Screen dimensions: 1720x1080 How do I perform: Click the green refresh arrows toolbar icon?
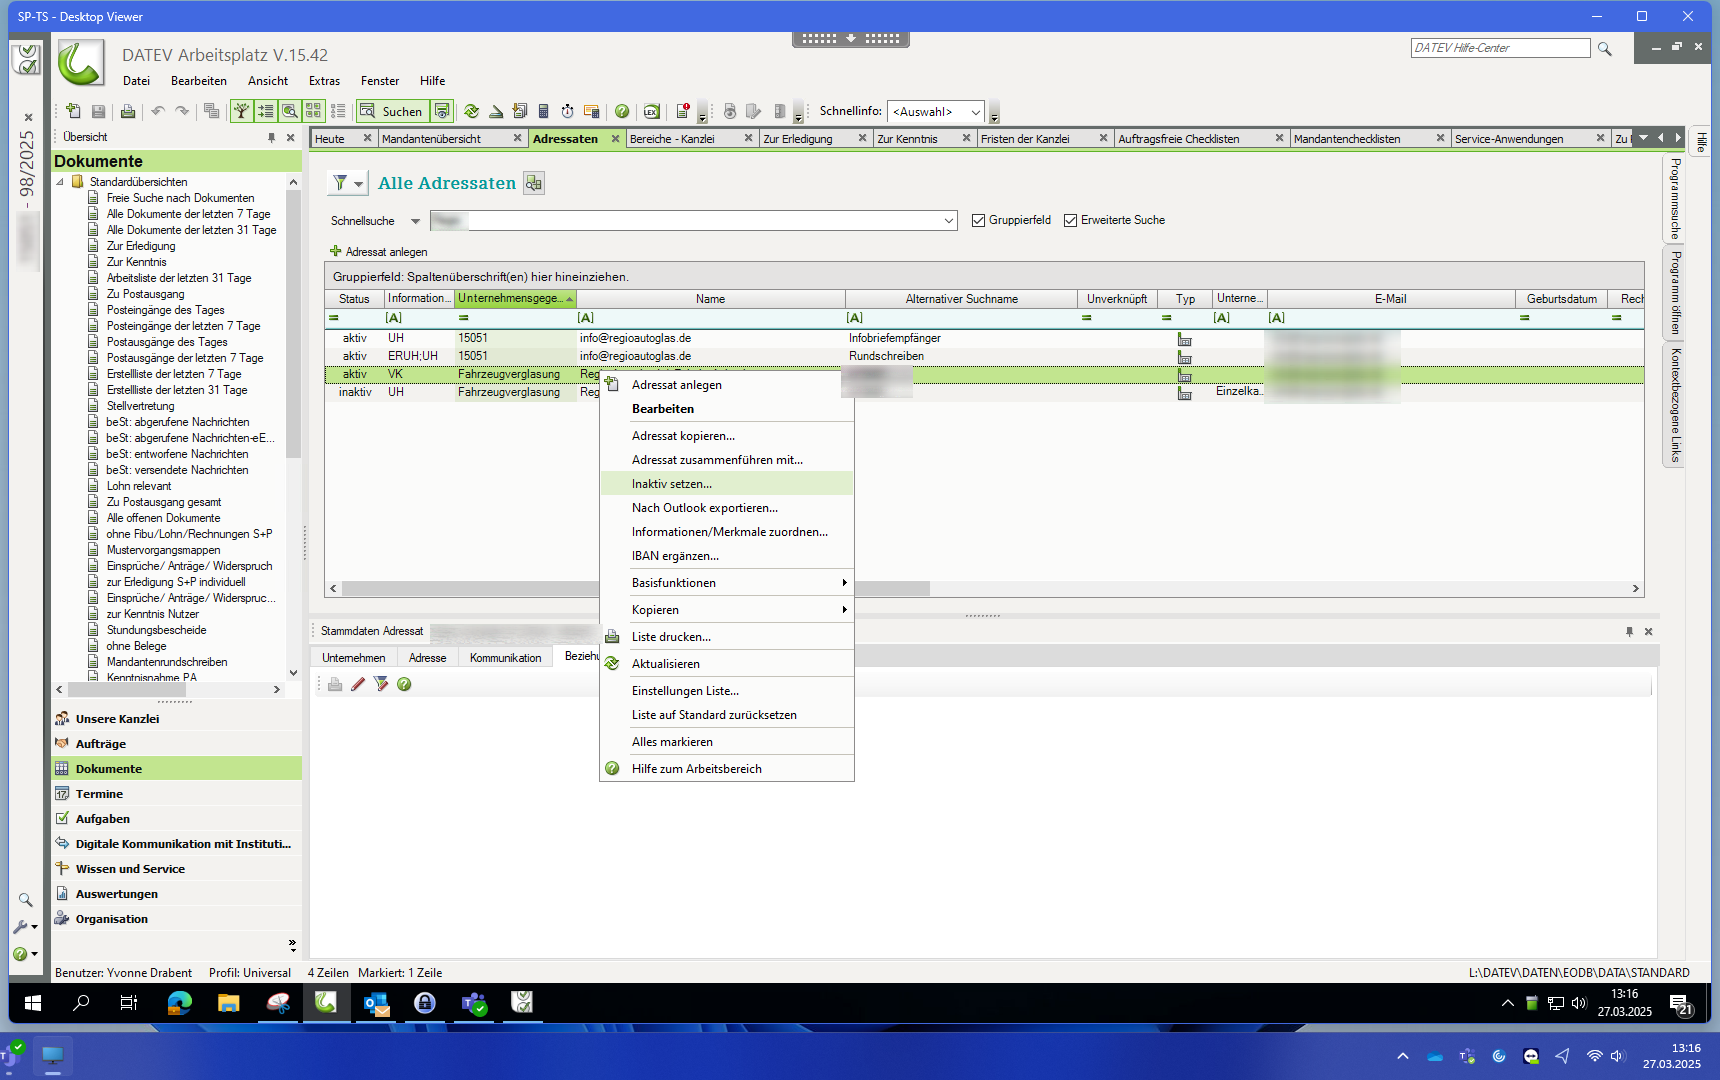471,111
